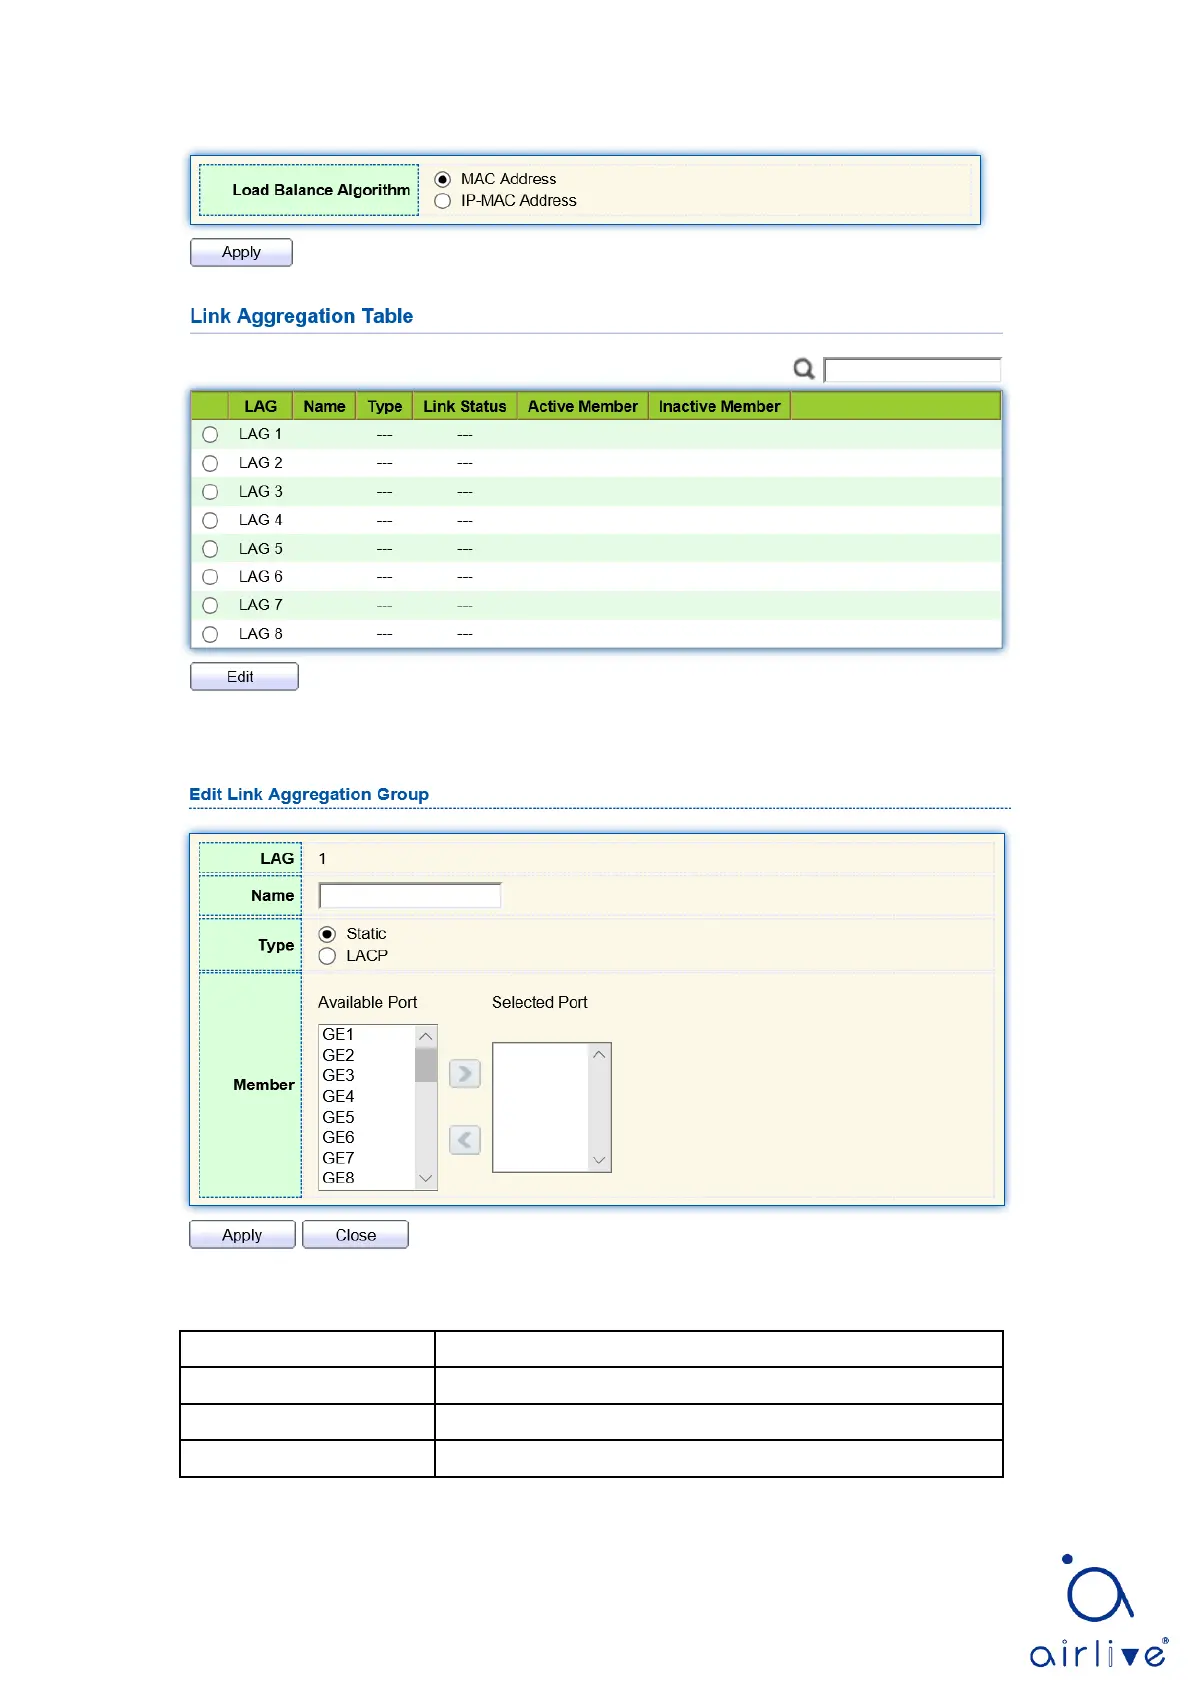The image size is (1191, 1684).
Task: Select the LAG 3 row radio button
Action: click(x=210, y=492)
